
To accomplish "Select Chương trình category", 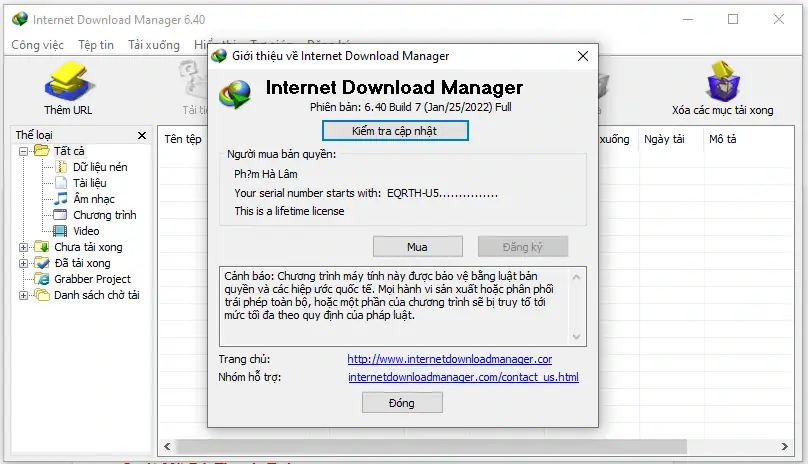I will (105, 215).
